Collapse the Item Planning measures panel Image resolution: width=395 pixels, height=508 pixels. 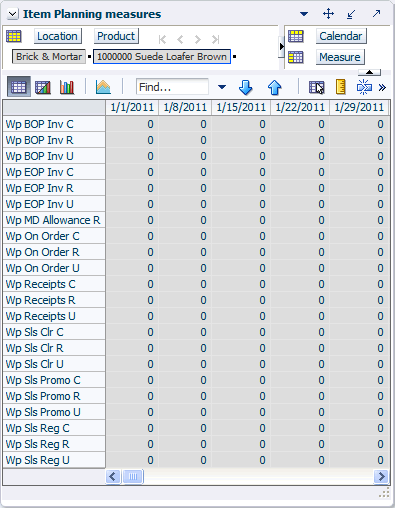tap(12, 14)
